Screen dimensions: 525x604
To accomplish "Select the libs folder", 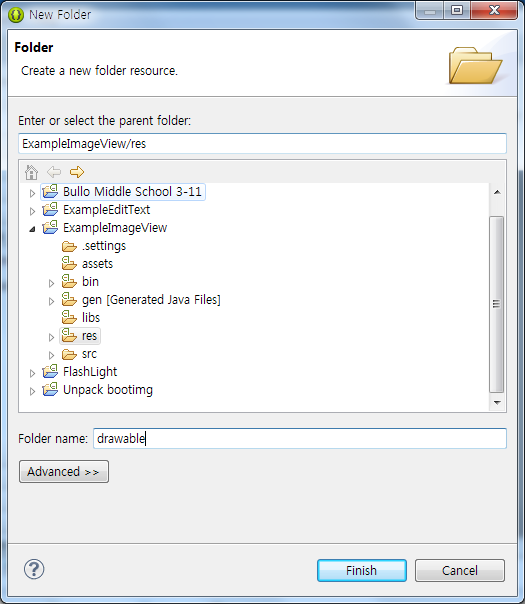I will point(81,317).
